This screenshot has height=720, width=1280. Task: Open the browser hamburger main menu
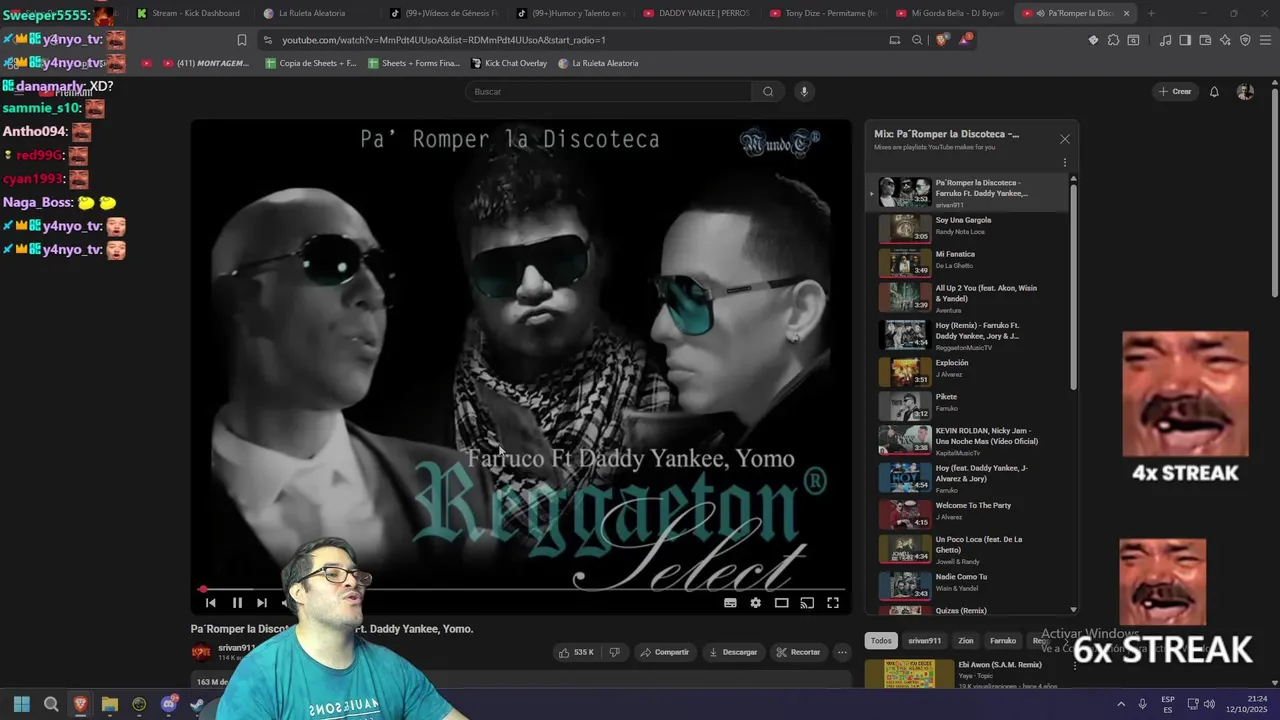coord(1265,40)
